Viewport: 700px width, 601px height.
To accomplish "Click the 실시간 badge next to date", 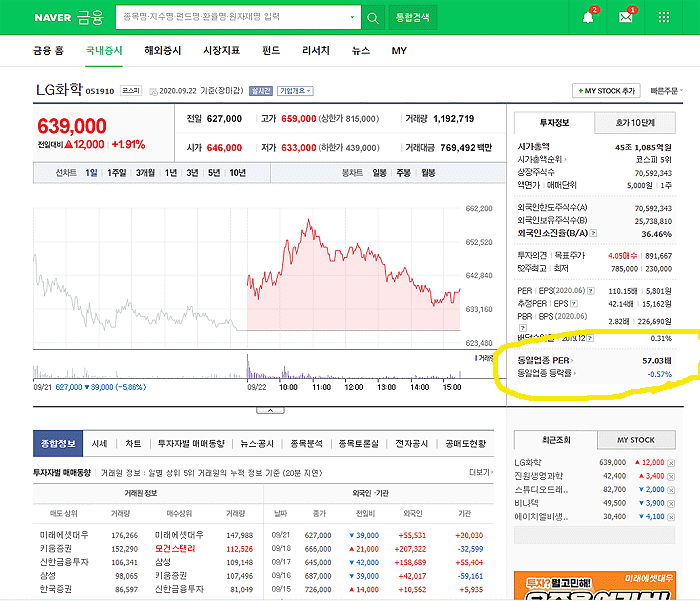I will (261, 91).
